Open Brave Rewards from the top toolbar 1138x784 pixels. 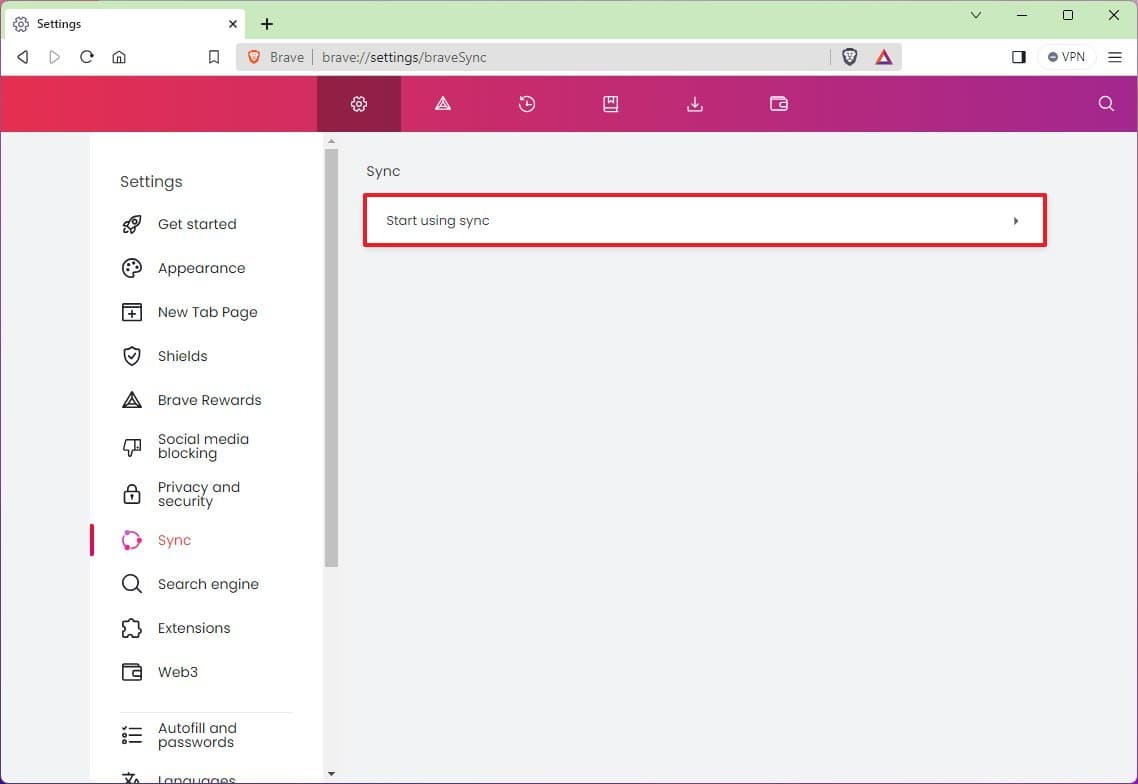click(443, 103)
